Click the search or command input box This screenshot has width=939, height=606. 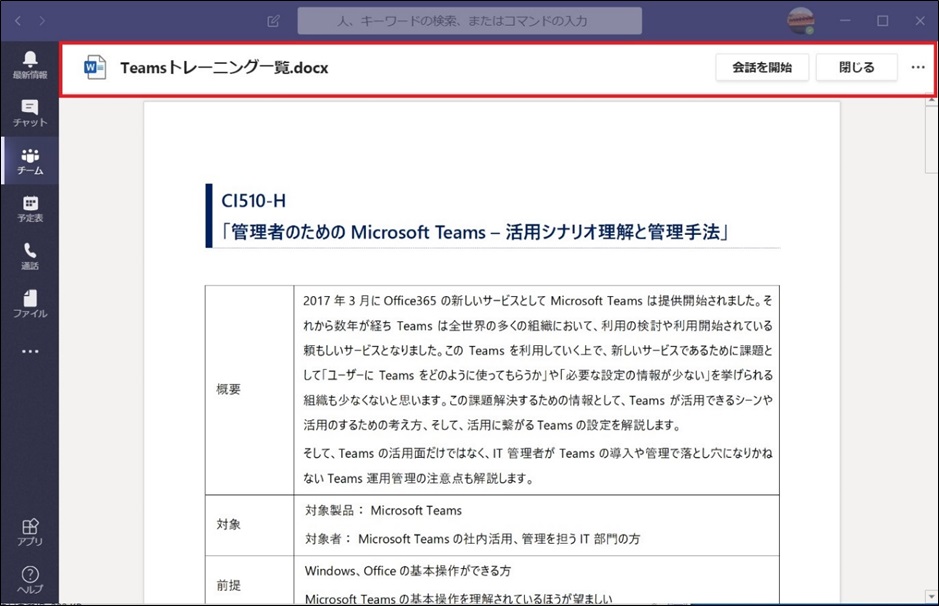point(470,21)
